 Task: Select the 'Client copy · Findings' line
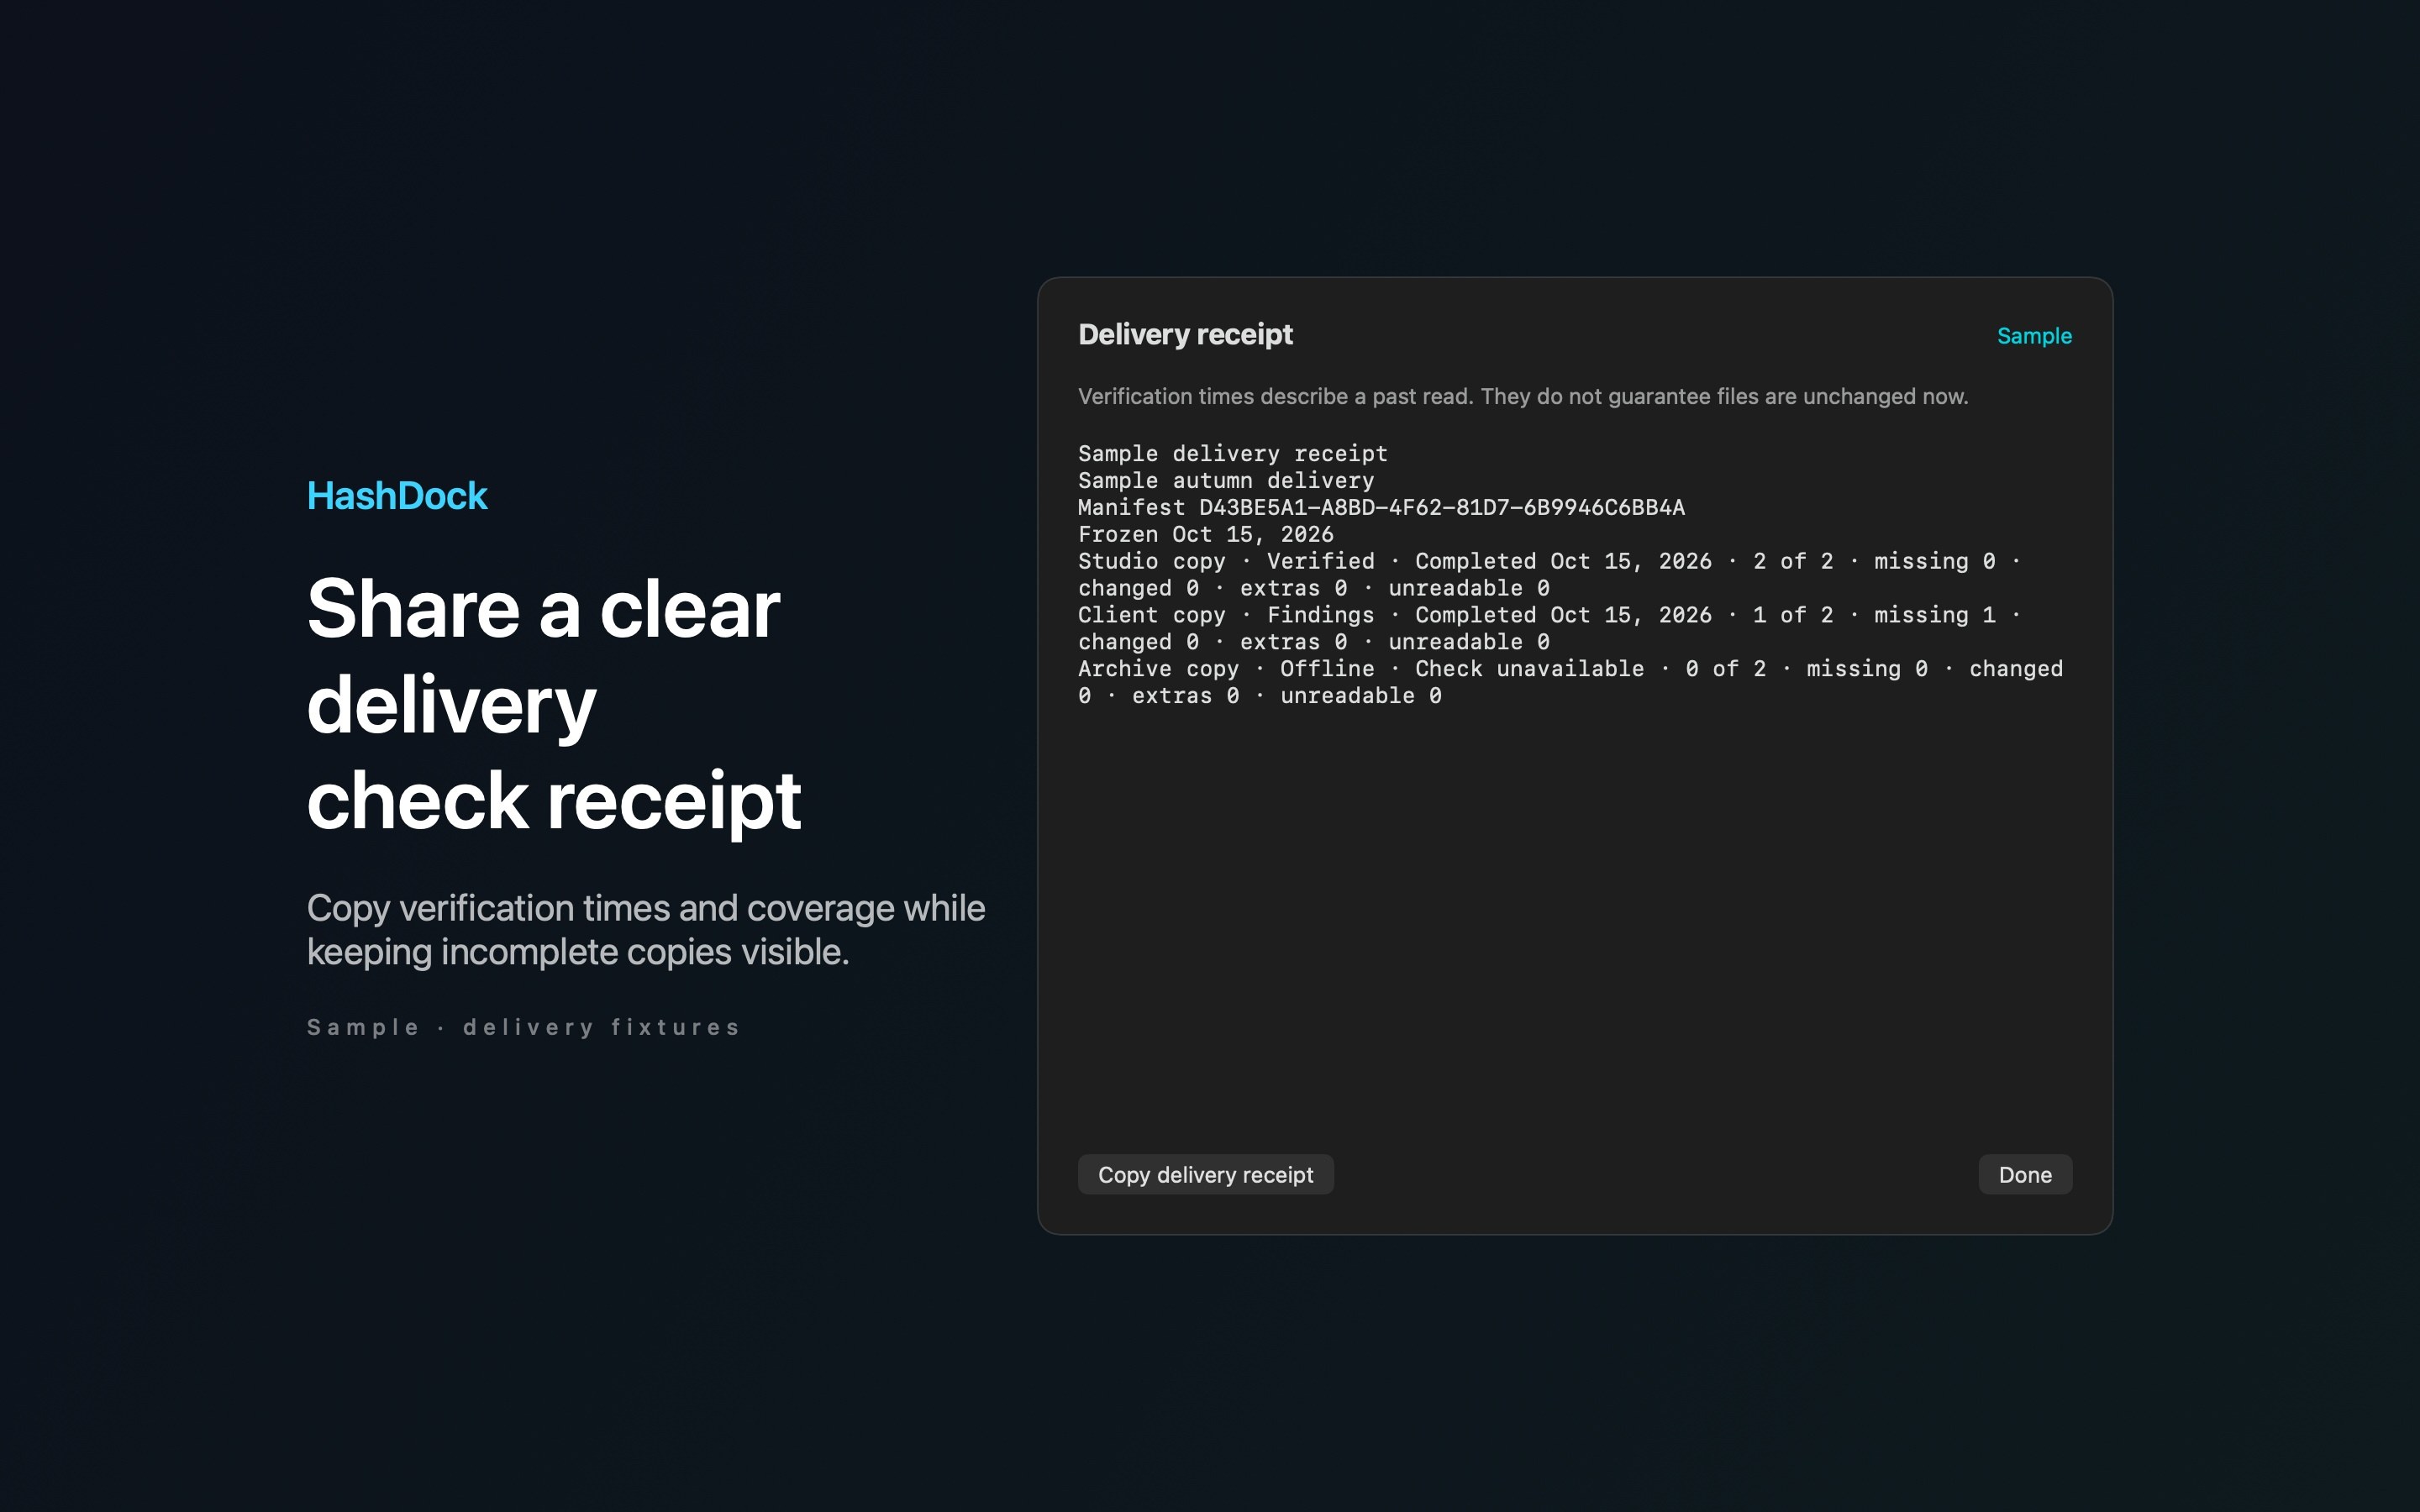coord(1550,628)
